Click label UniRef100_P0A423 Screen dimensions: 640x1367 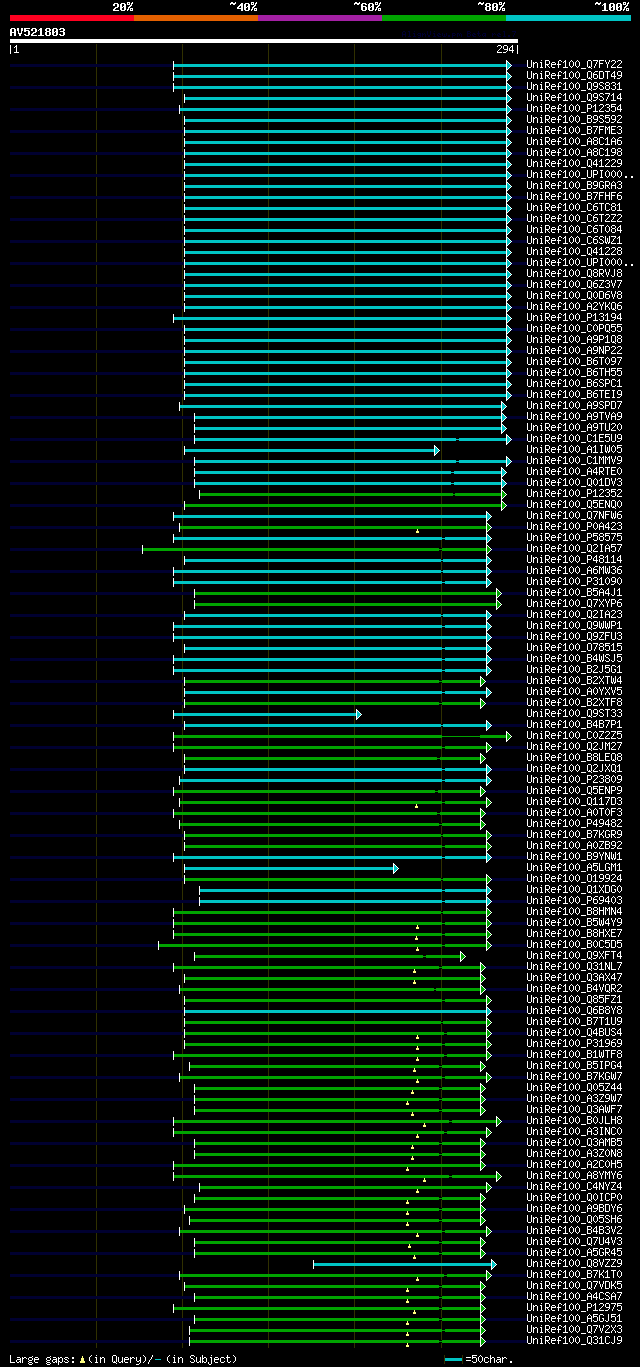pos(574,526)
